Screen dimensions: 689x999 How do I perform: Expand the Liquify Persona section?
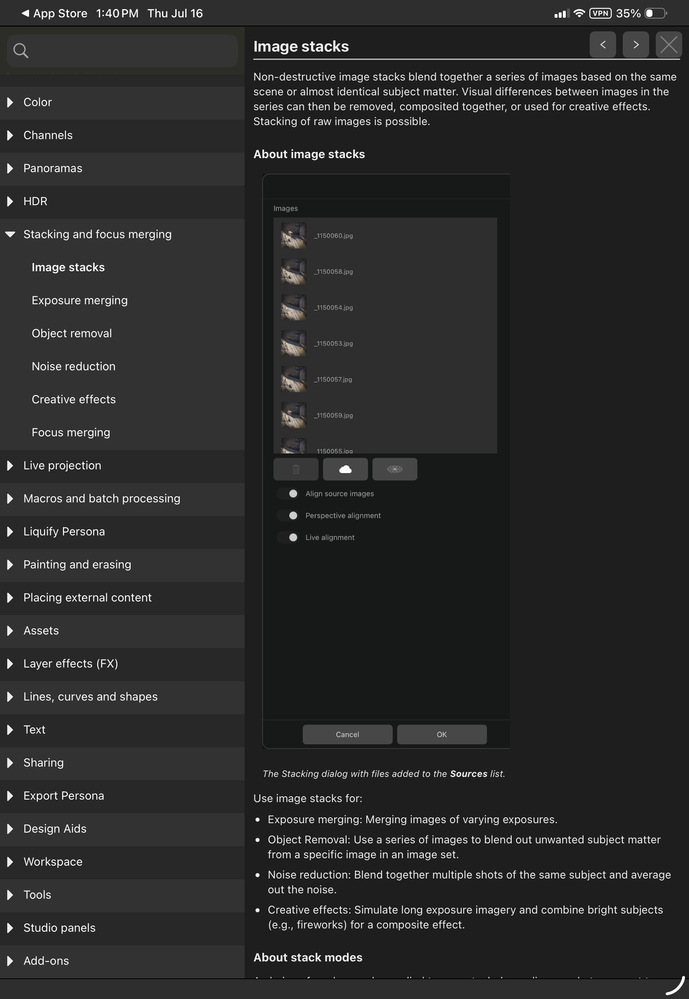click(122, 531)
